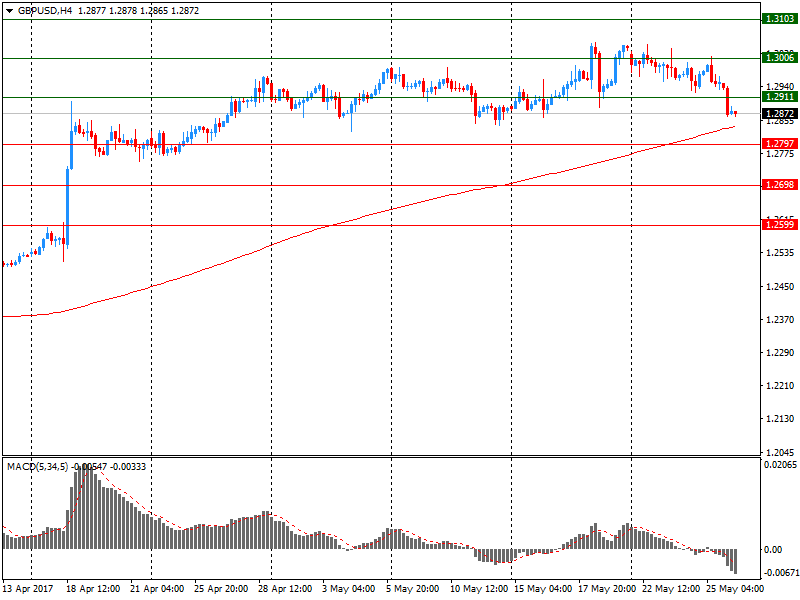This screenshot has width=800, height=600.
Task: Click the MACD 0.02065 scale value
Action: coord(780,464)
